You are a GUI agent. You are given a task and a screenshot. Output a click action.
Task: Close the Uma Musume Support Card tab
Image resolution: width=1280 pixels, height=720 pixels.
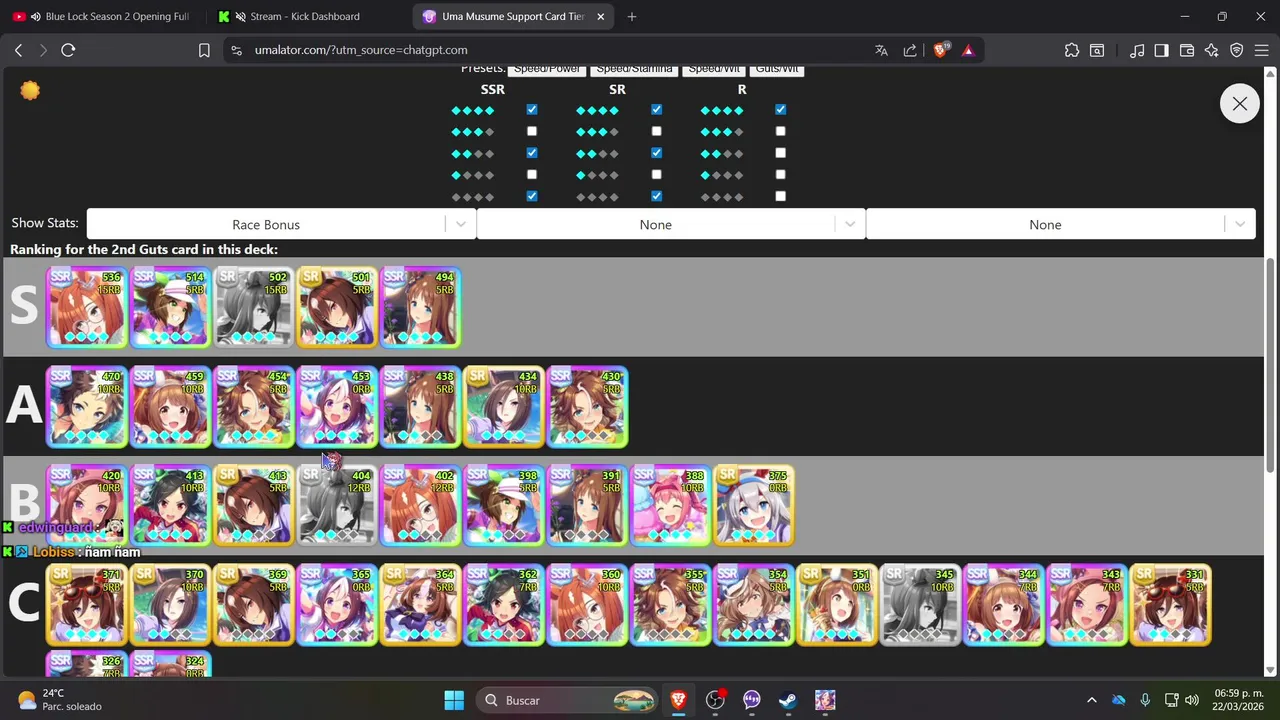[600, 16]
